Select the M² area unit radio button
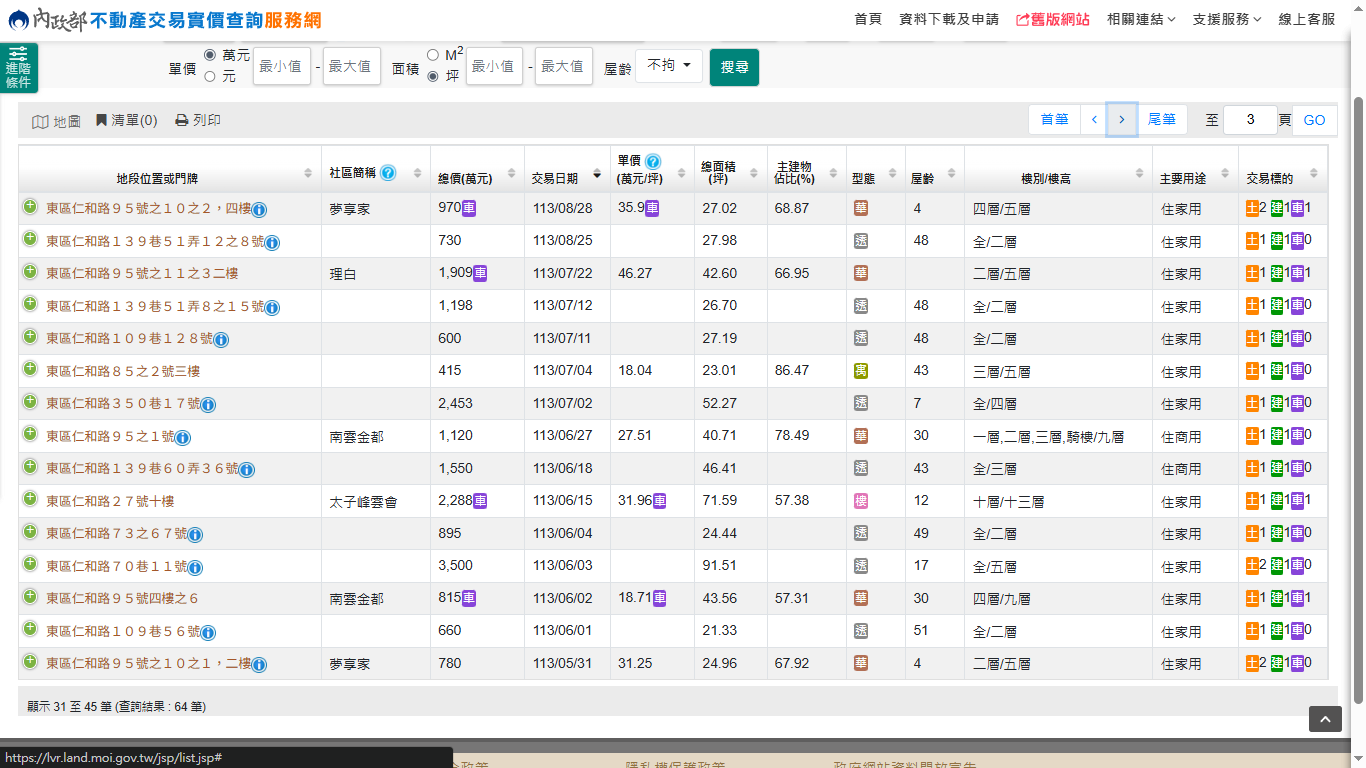Image resolution: width=1366 pixels, height=768 pixels. coord(433,55)
